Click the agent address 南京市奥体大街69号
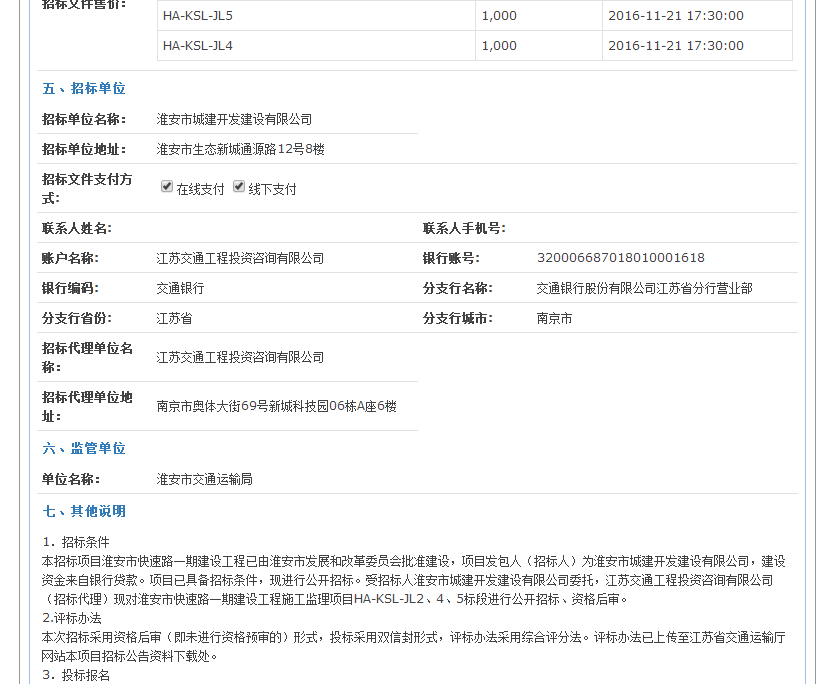Viewport: 835px width, 684px height. [276, 407]
